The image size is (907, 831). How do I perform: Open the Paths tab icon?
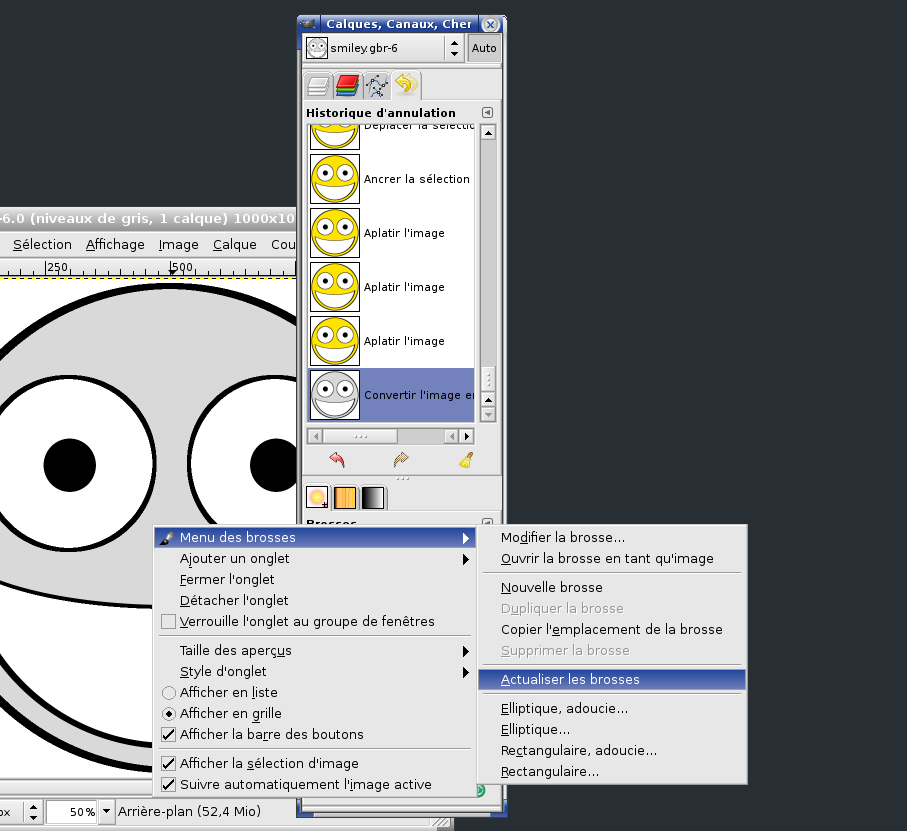click(x=376, y=86)
